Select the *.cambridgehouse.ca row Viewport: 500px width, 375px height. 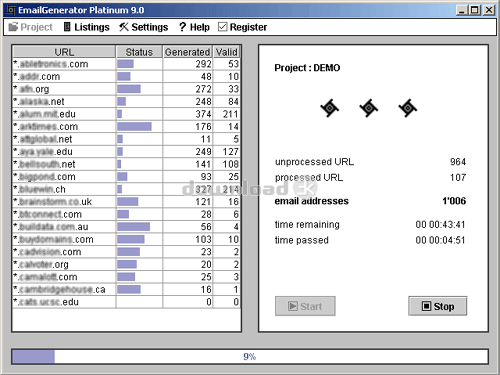126,290
